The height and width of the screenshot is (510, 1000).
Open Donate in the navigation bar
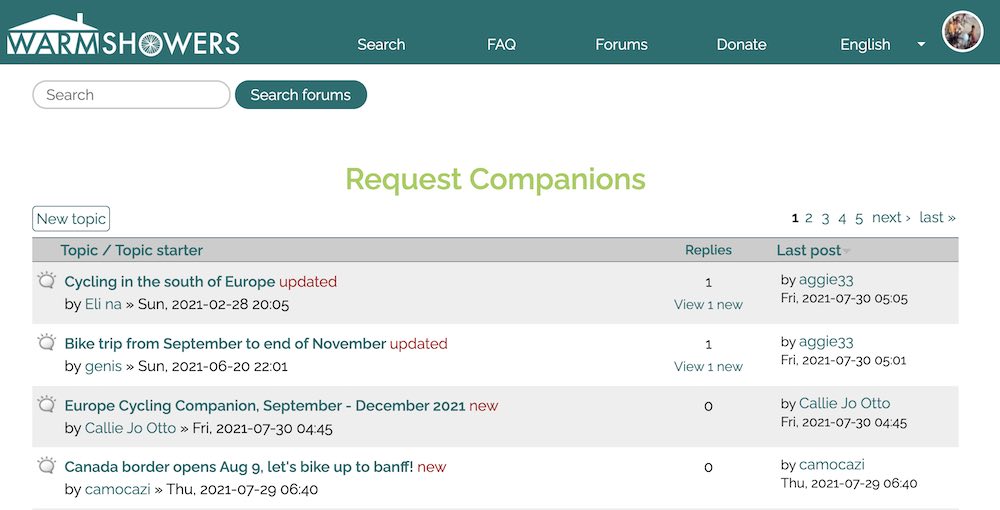point(741,45)
